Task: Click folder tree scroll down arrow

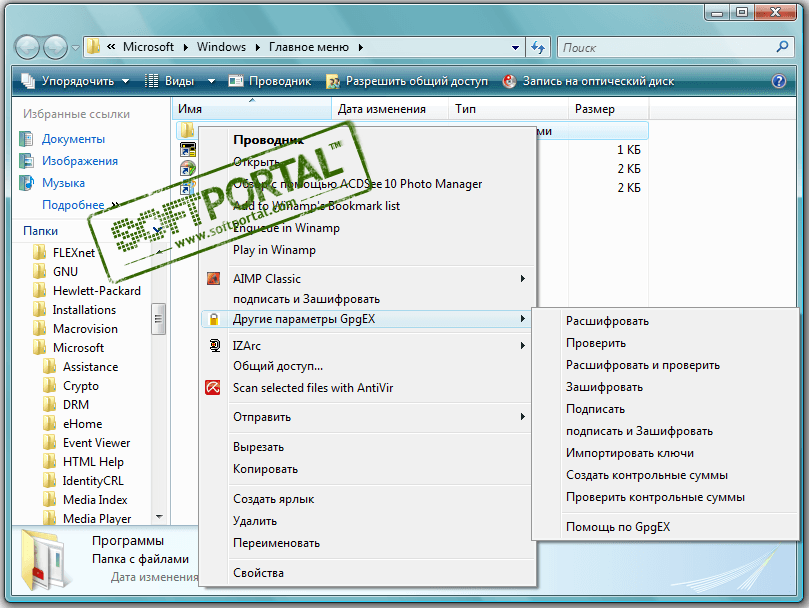Action: pos(158,517)
